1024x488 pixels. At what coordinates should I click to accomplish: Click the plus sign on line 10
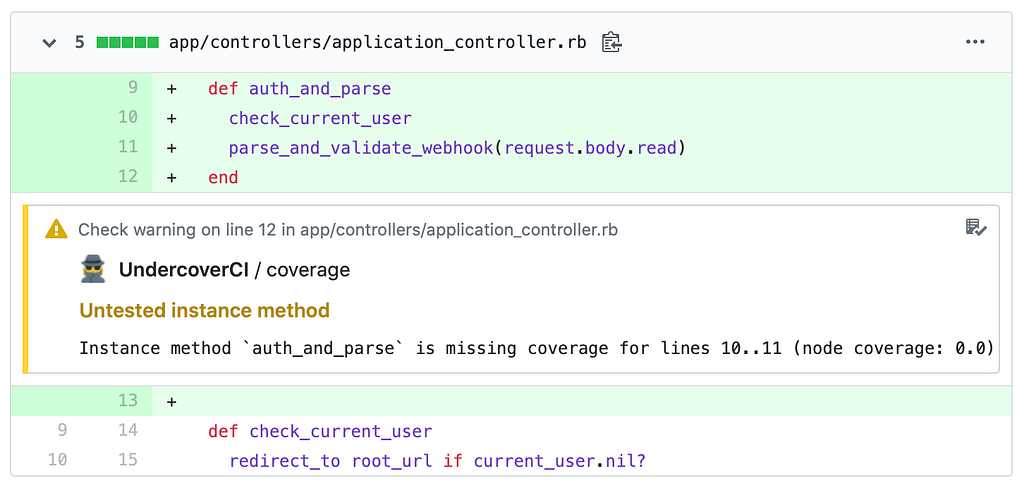coord(172,118)
